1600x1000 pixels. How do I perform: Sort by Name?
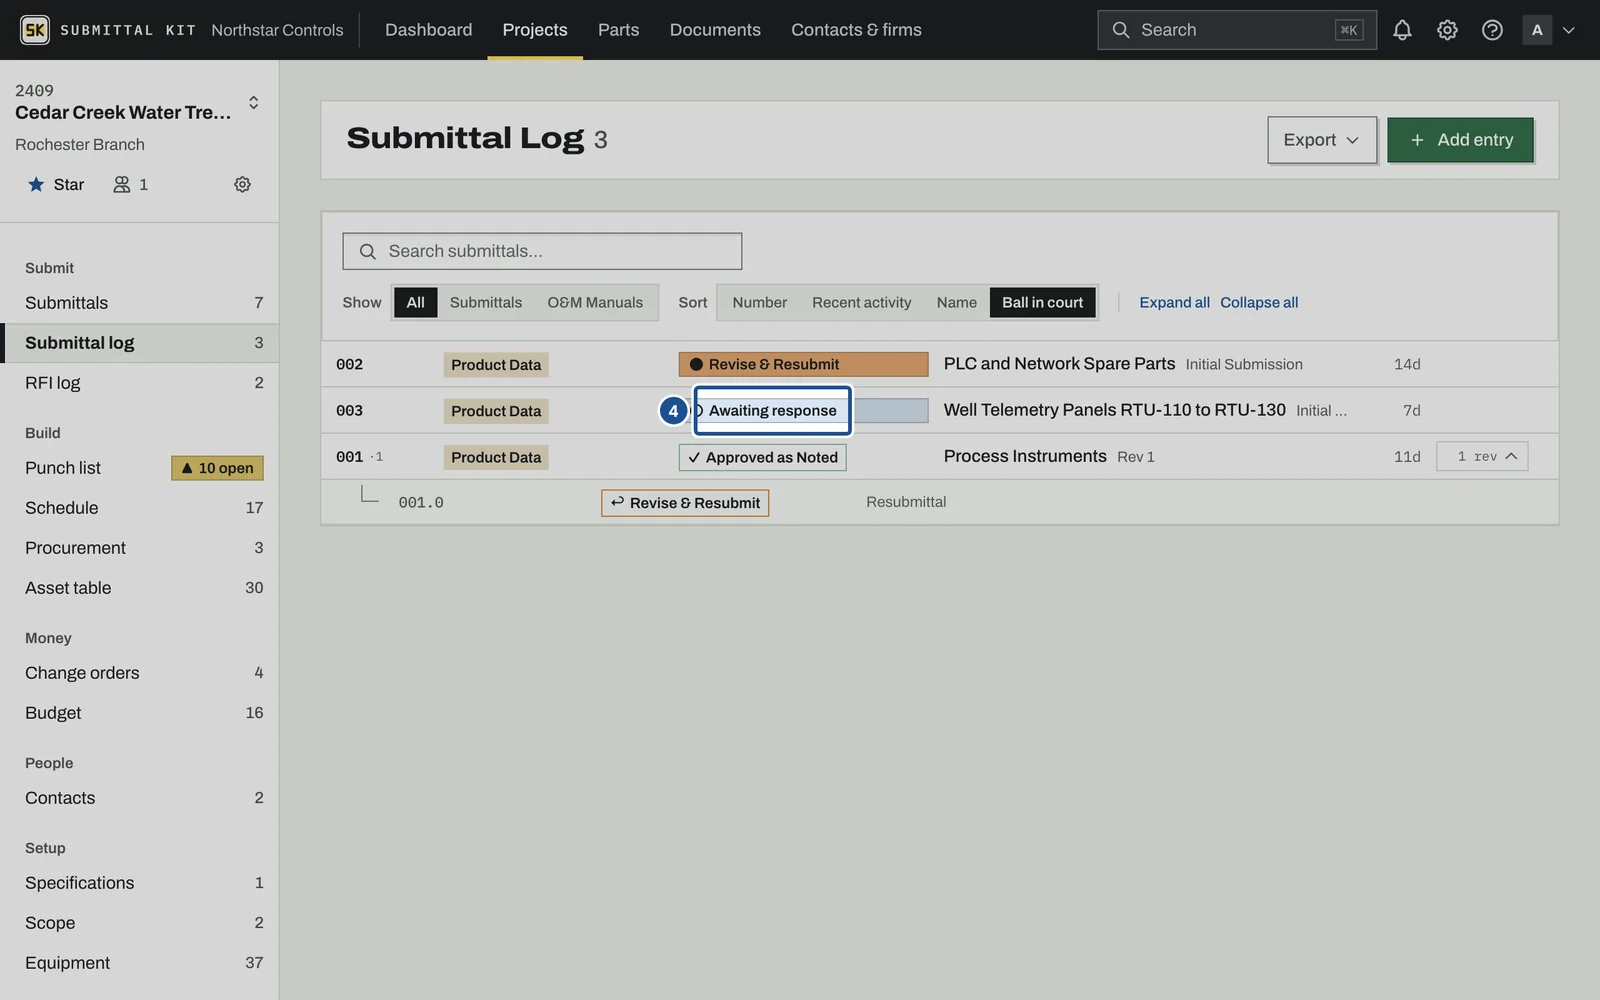tap(956, 302)
